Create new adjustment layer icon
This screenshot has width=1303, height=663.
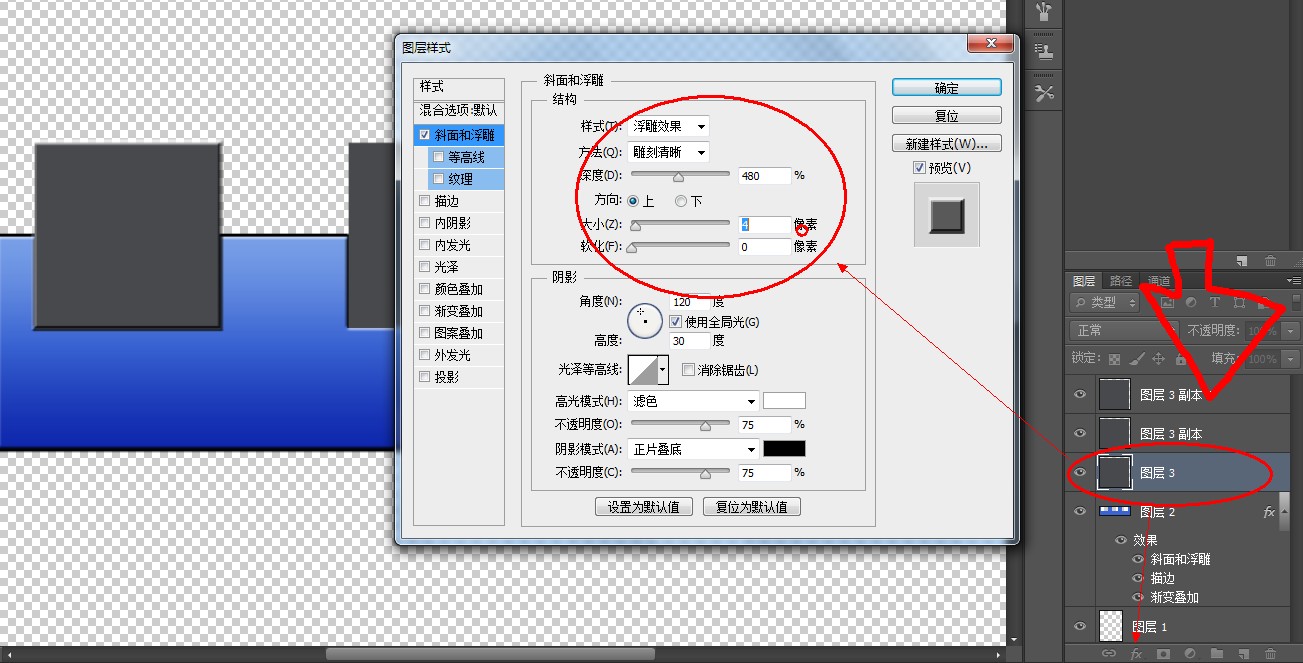tap(1190, 653)
